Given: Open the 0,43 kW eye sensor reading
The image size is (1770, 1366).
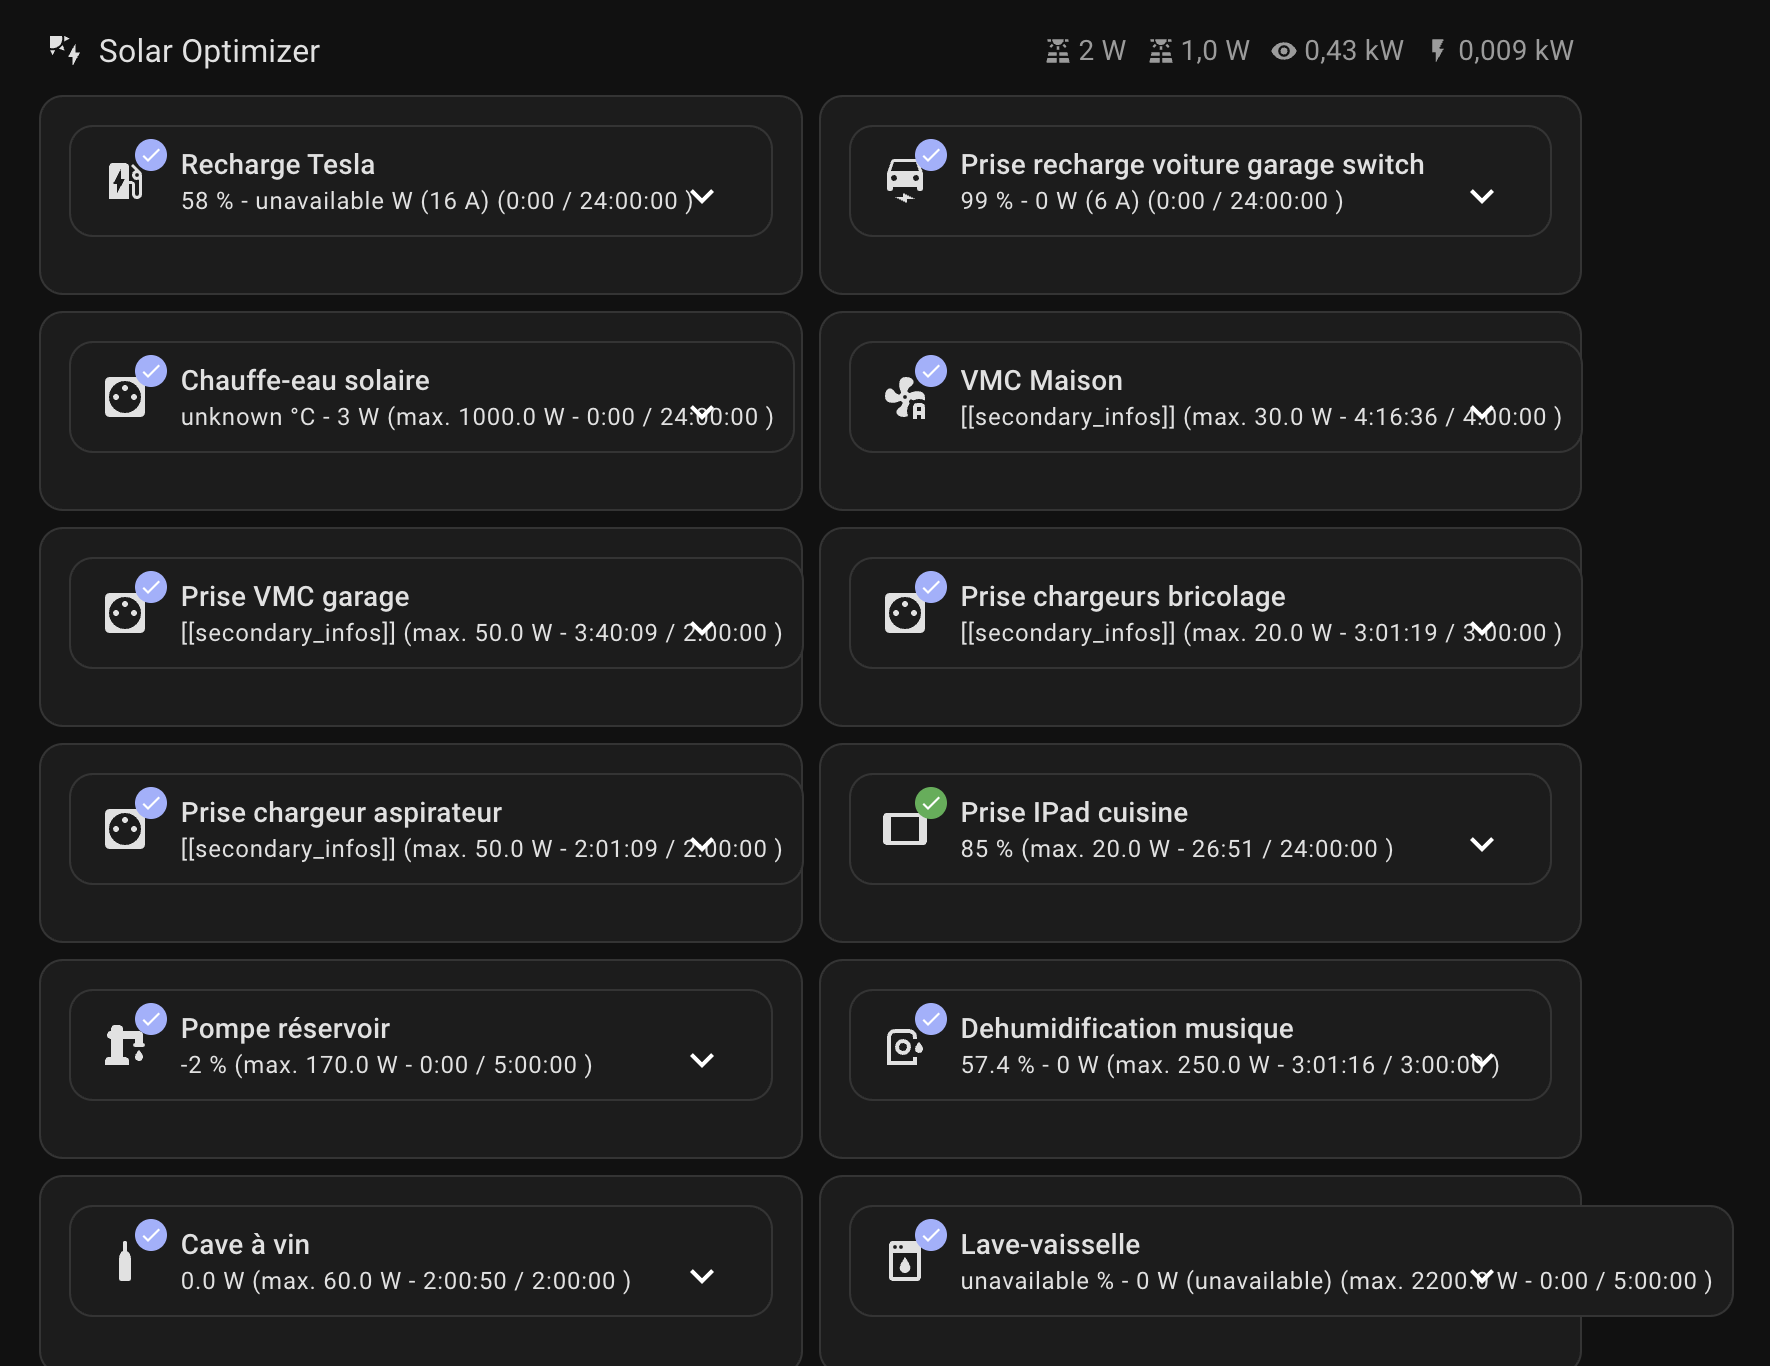Looking at the screenshot, I should pyautogui.click(x=1337, y=50).
